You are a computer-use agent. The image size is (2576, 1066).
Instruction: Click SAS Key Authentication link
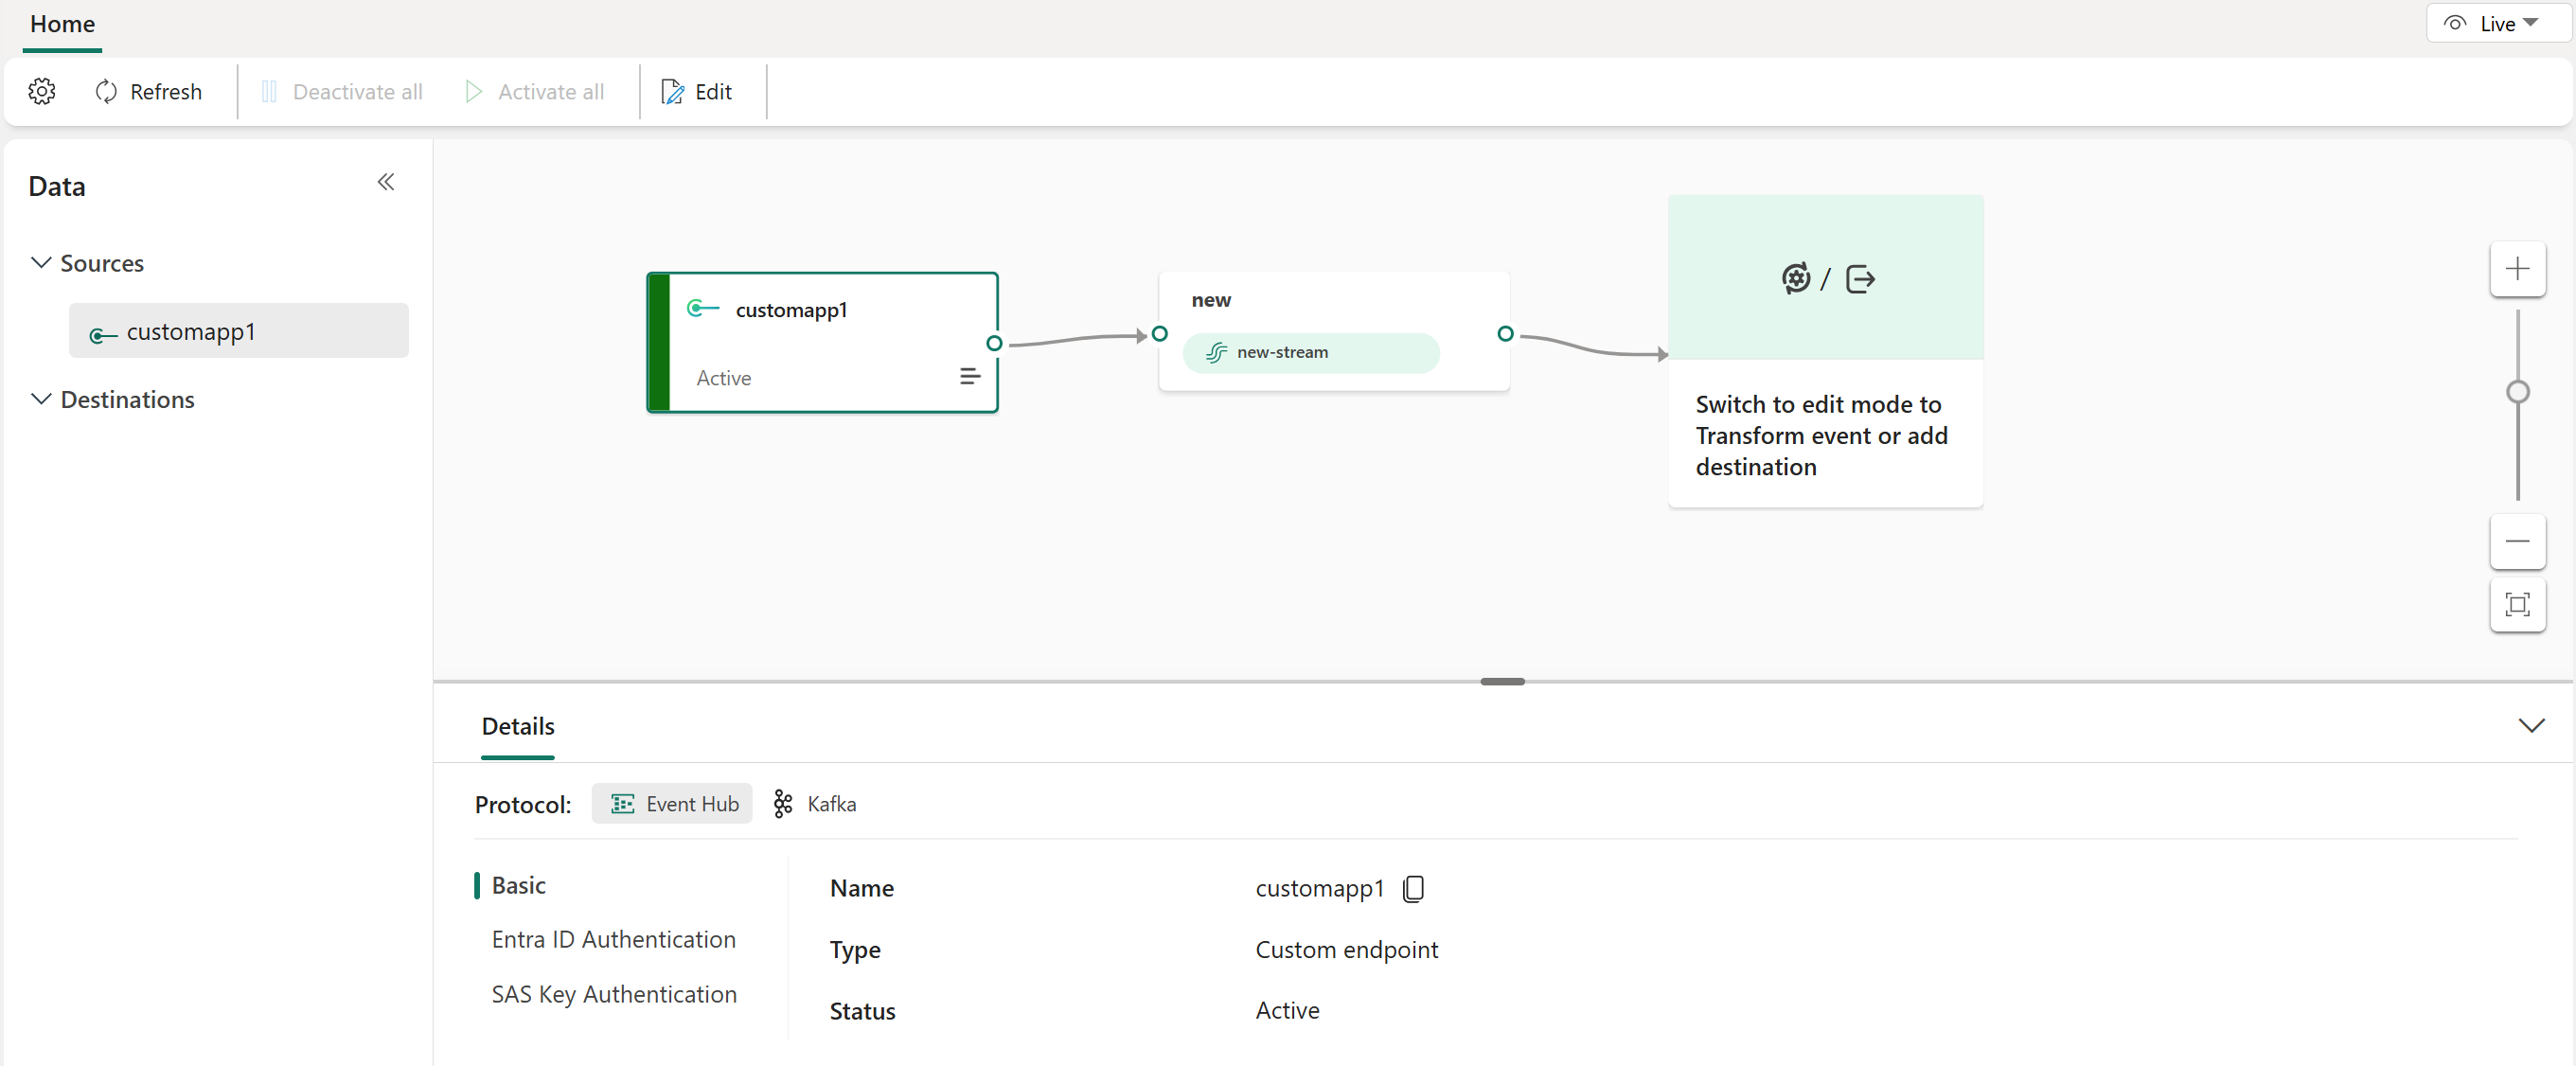(x=614, y=994)
